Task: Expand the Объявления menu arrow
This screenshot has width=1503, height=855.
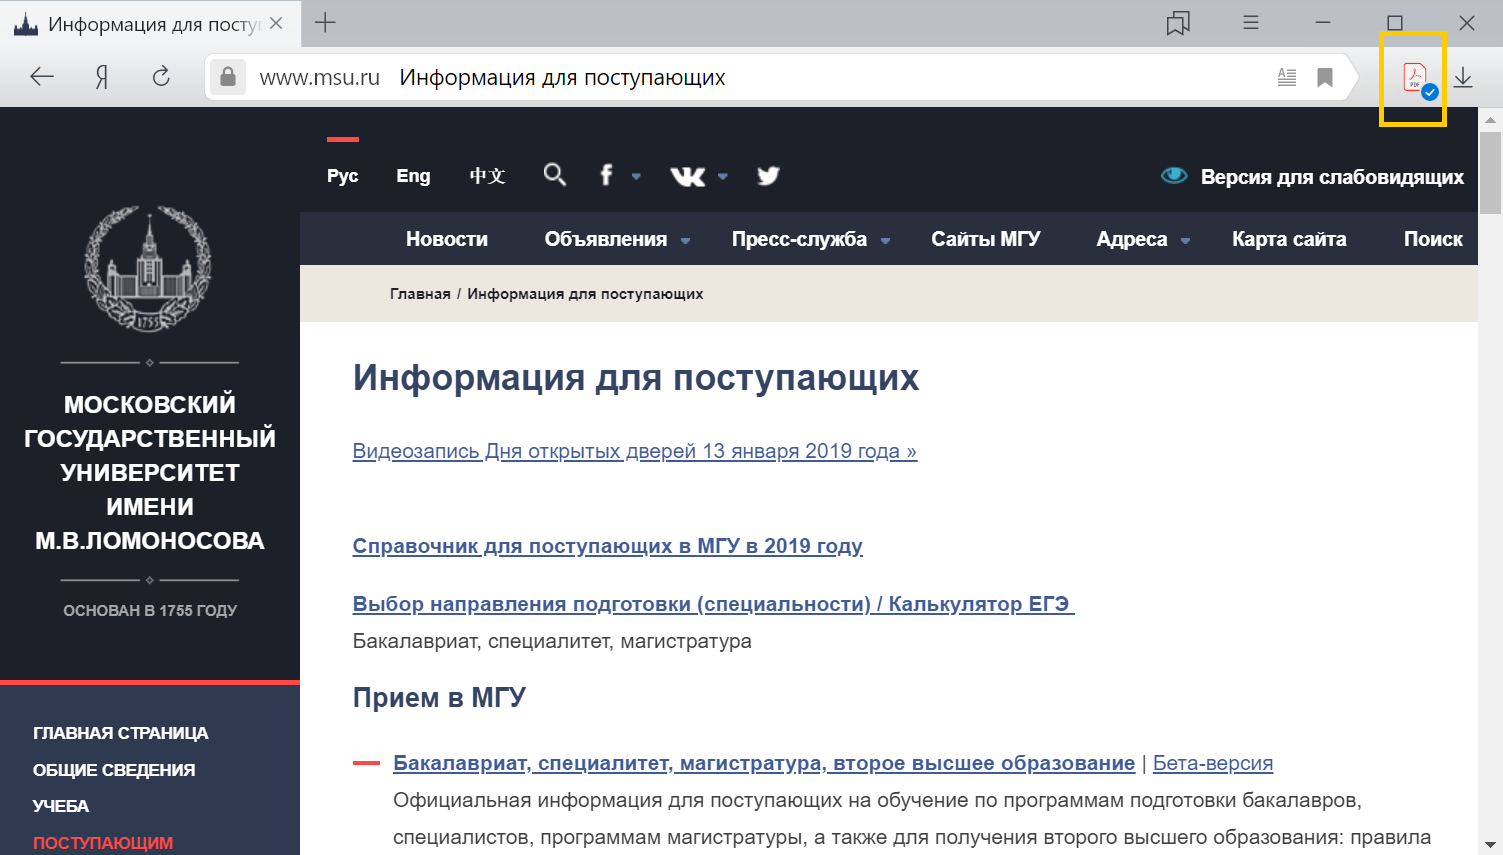Action: click(685, 241)
